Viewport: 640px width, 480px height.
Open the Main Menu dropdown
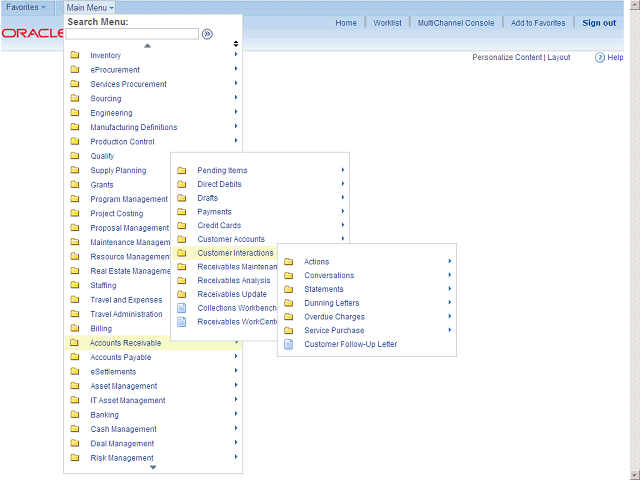(89, 7)
